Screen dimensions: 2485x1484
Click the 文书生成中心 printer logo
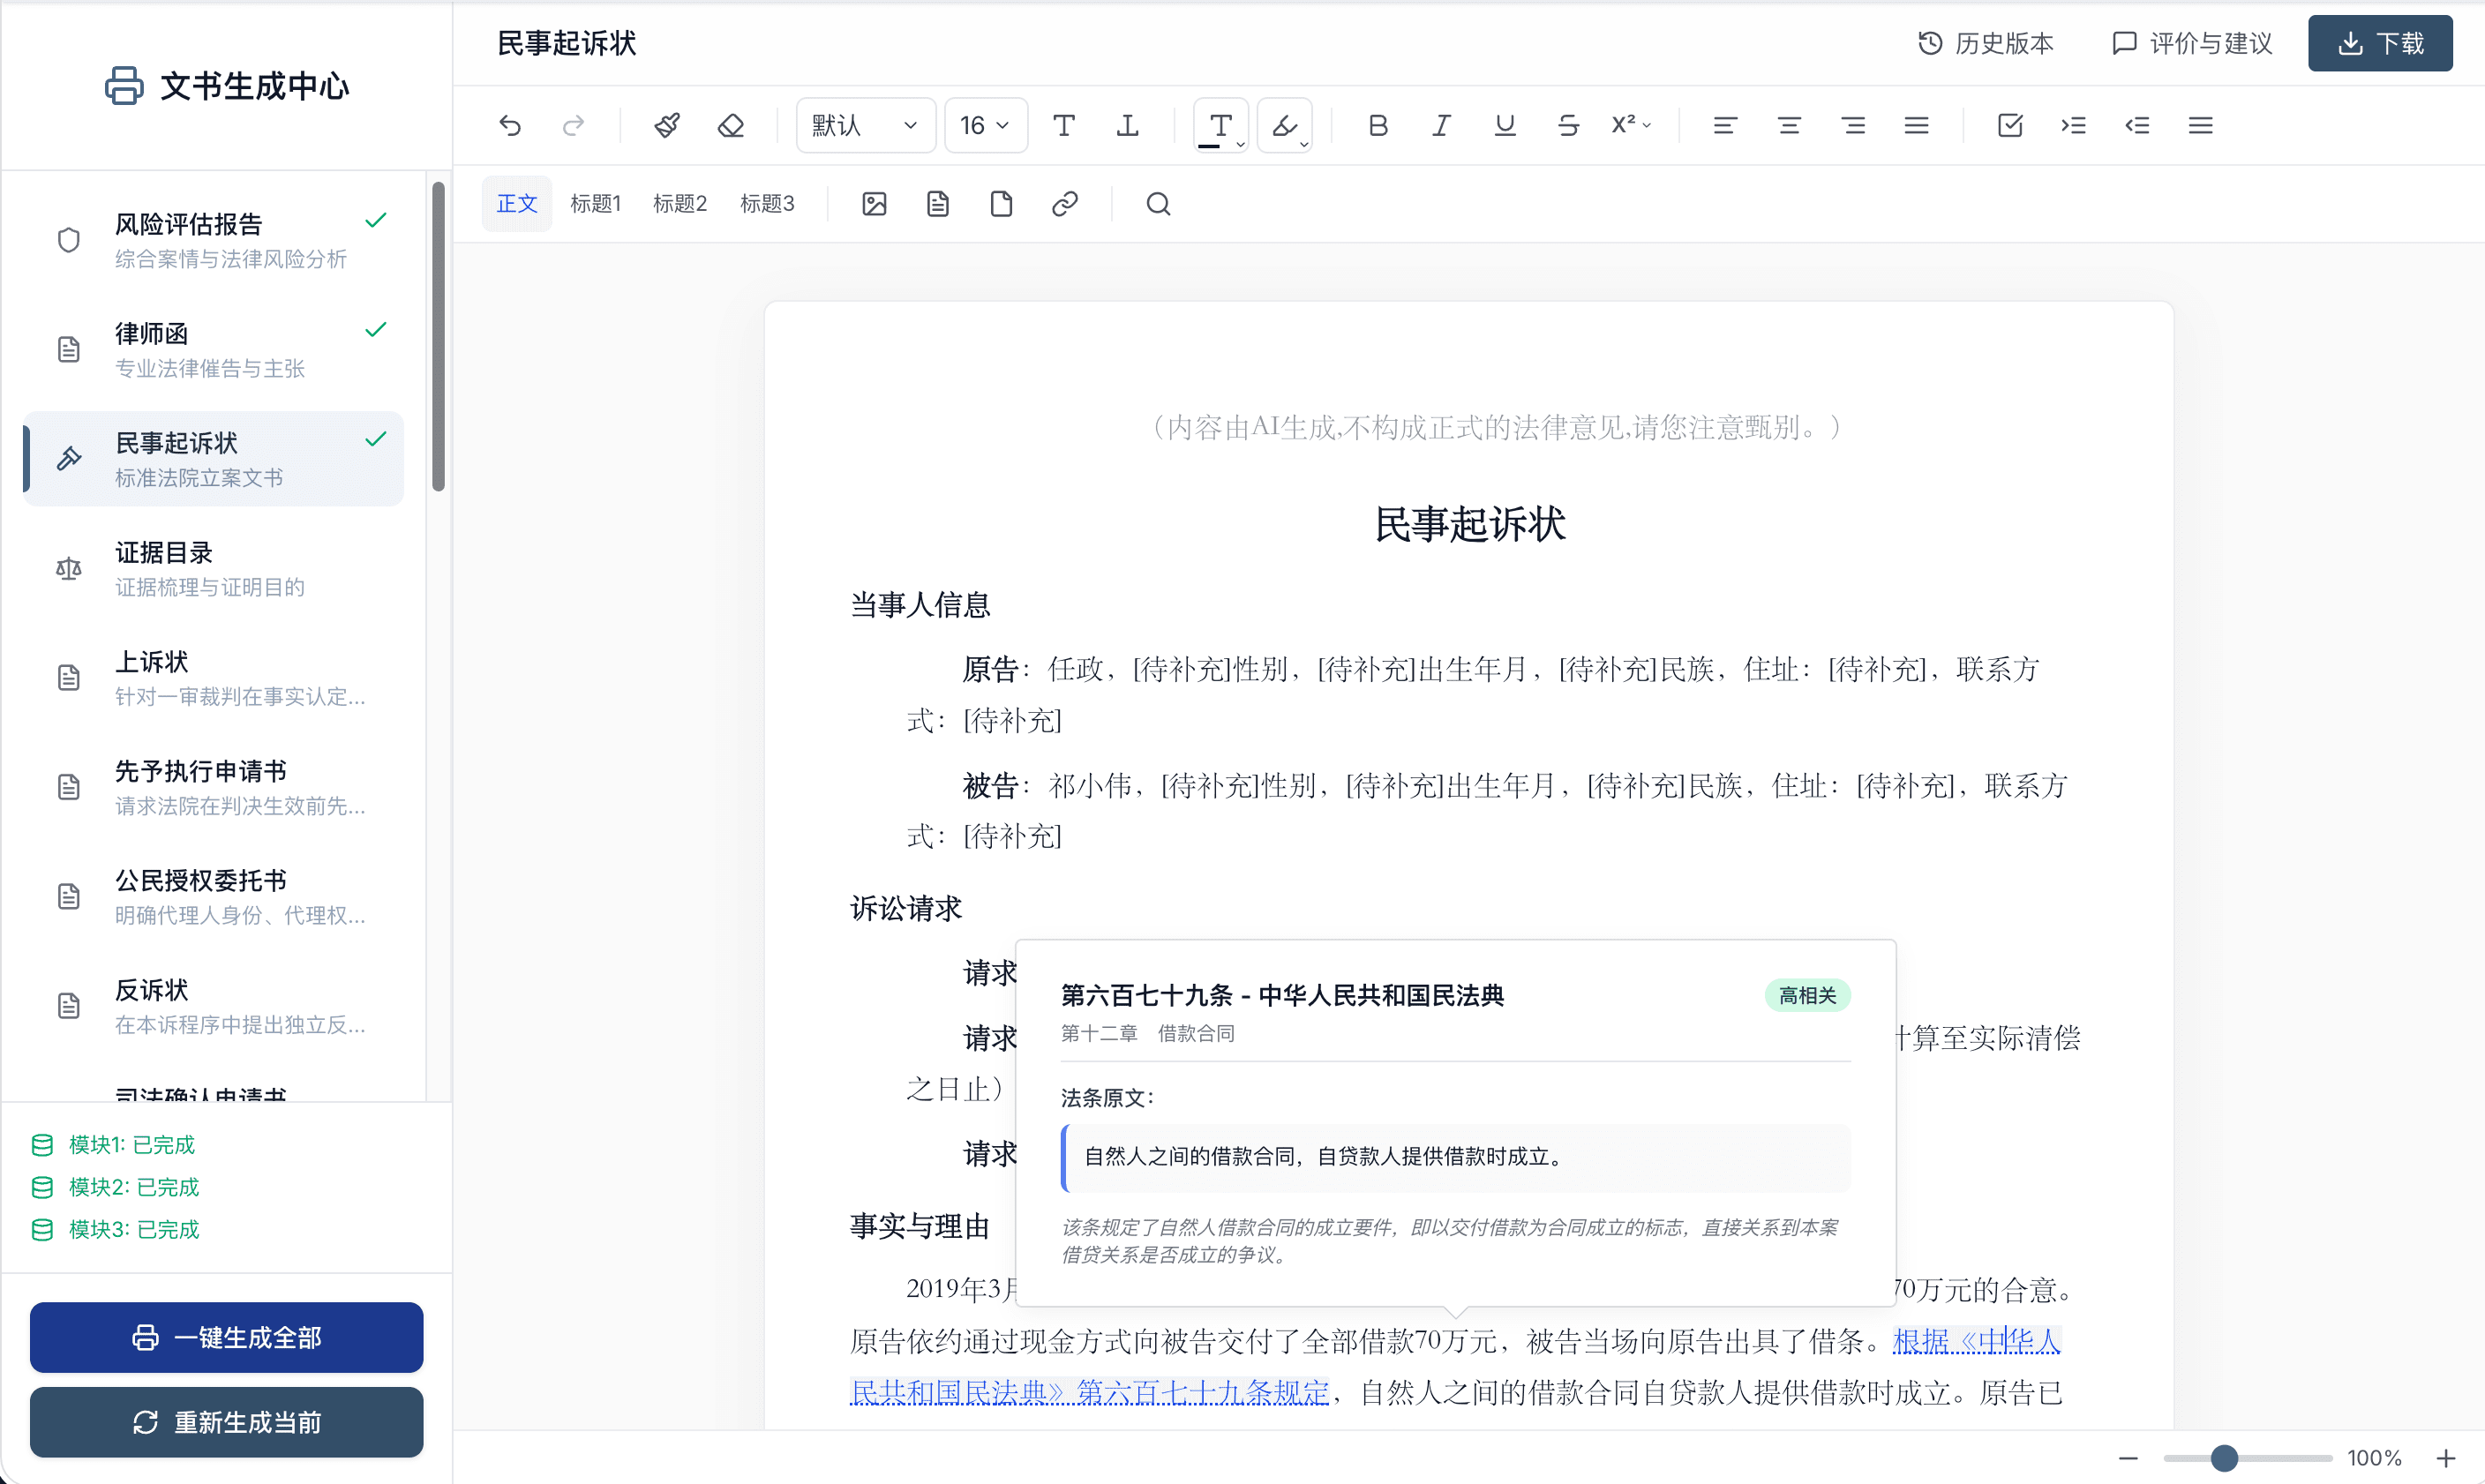(x=124, y=86)
